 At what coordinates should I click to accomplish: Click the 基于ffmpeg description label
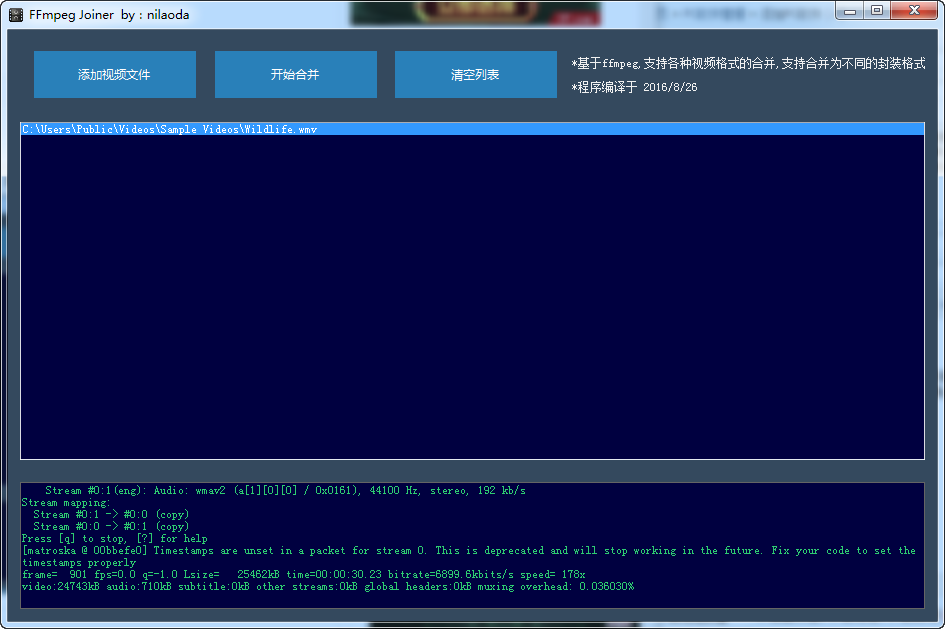(748, 64)
